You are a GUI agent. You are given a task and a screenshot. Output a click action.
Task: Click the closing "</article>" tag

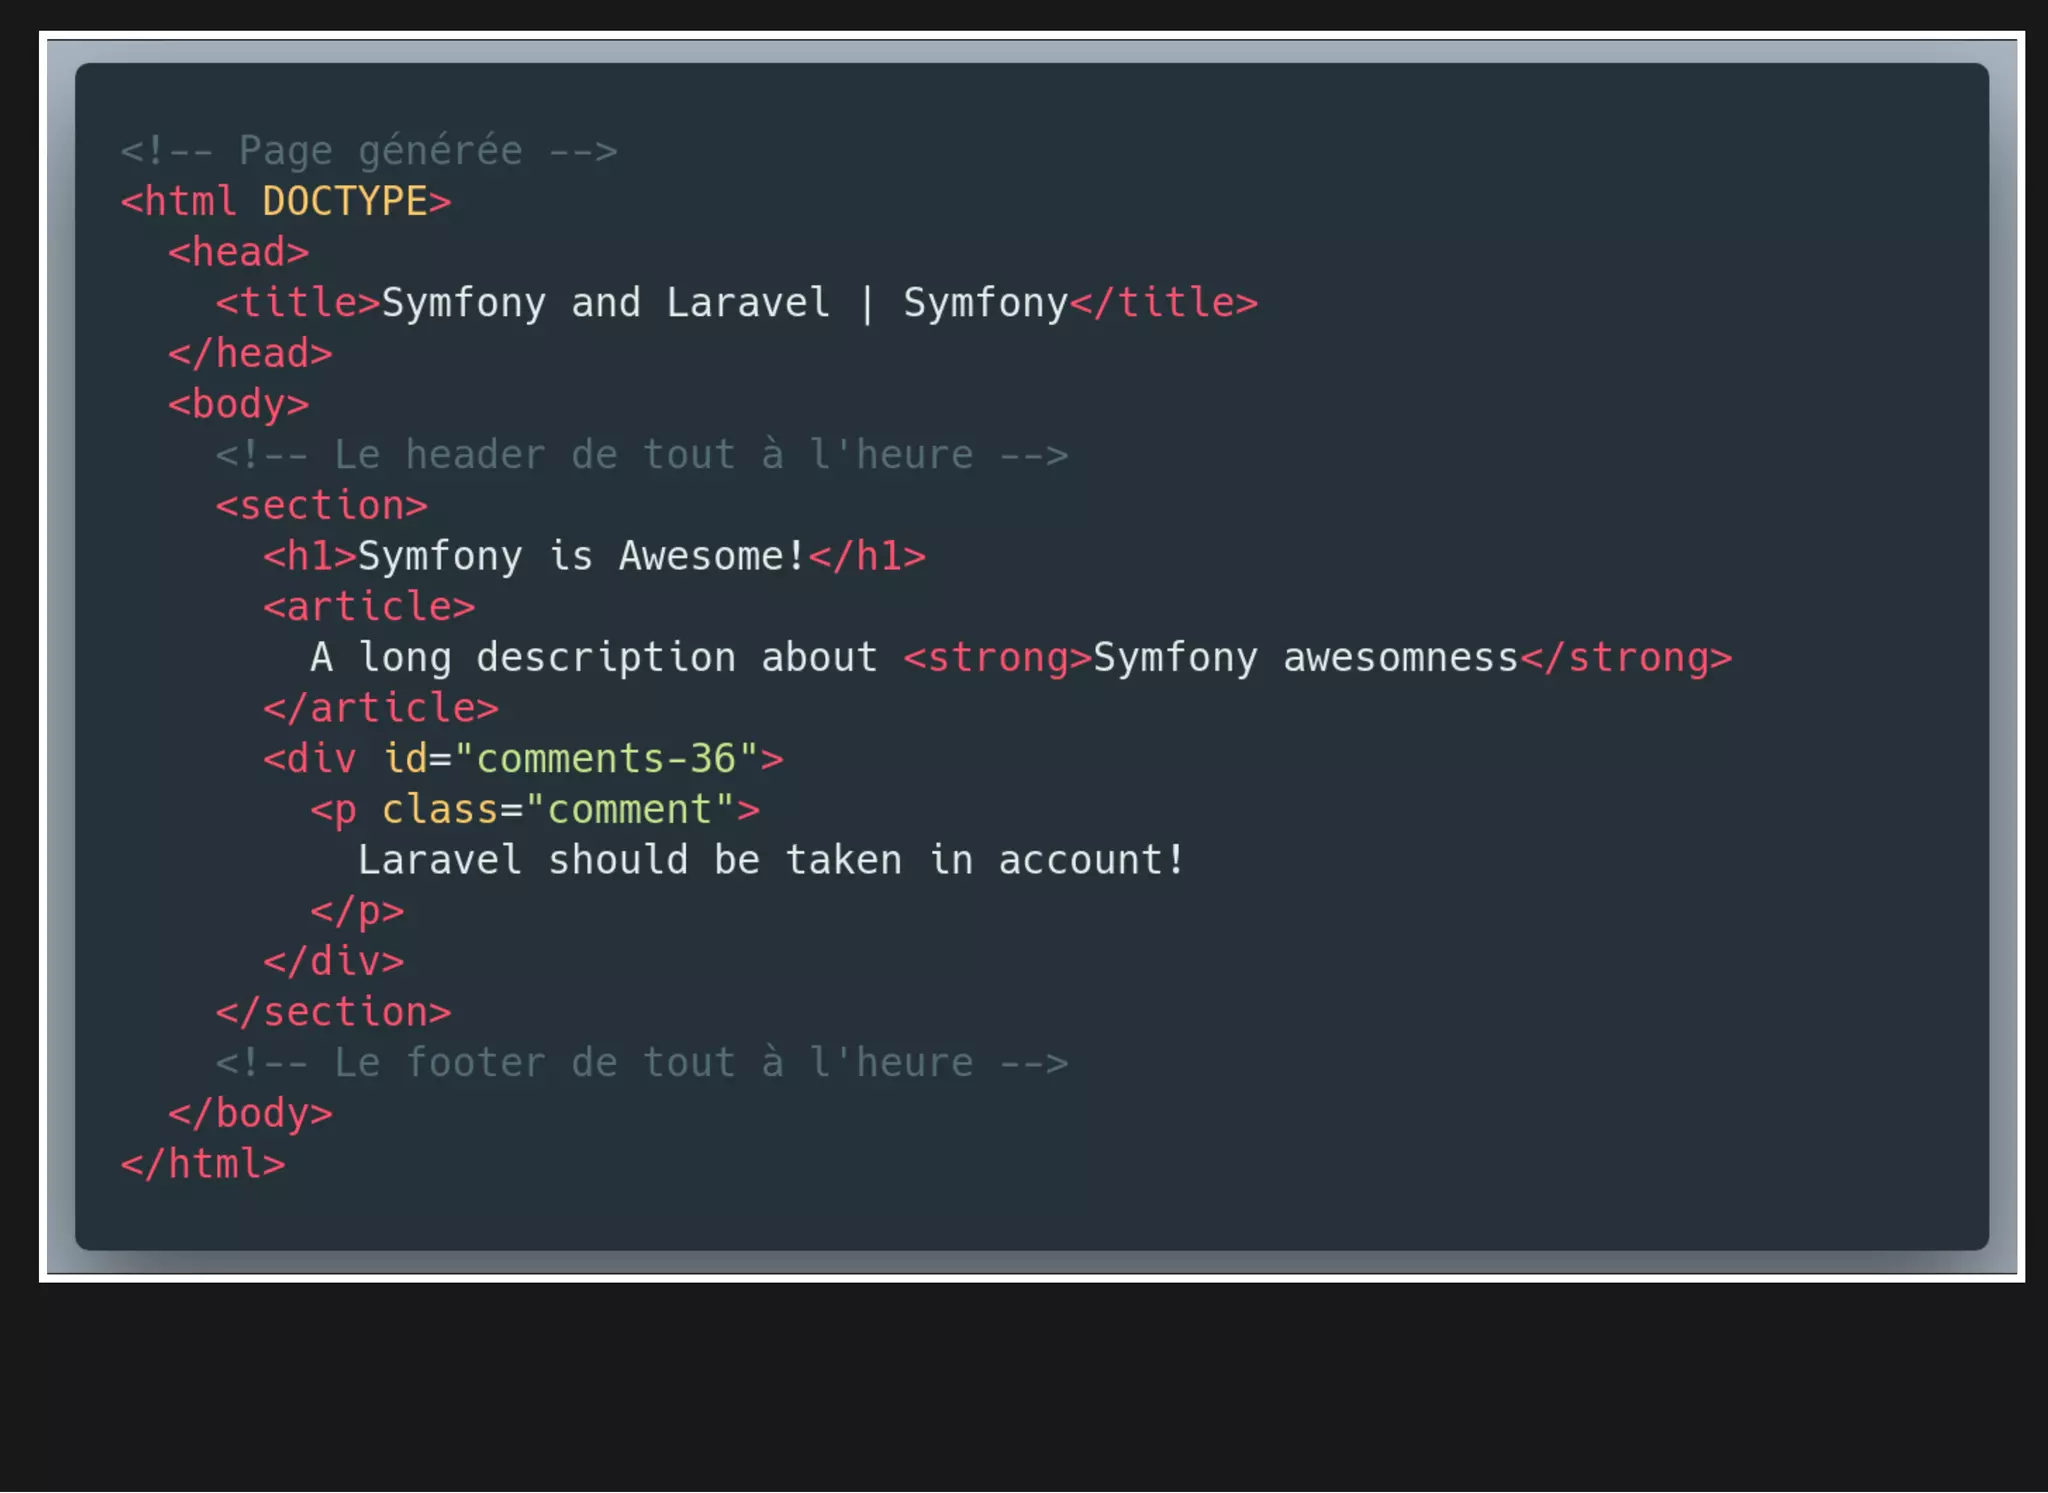pyautogui.click(x=381, y=708)
